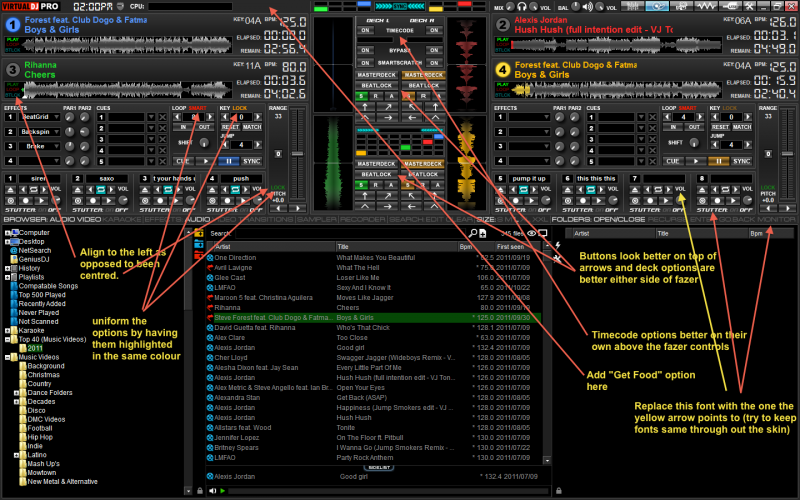Expand the Computer tree node

coord(8,233)
